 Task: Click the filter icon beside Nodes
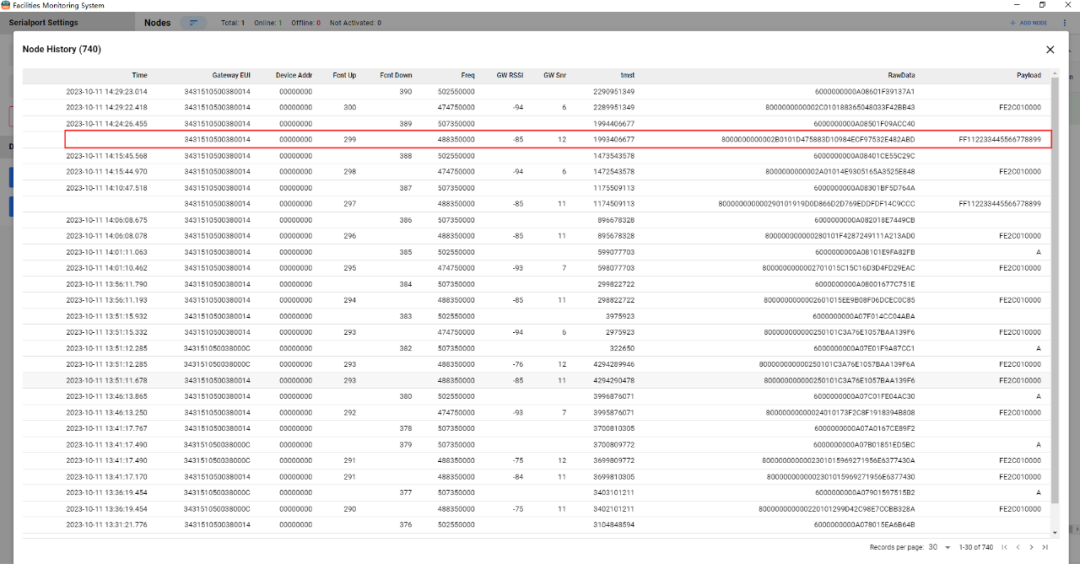point(194,22)
